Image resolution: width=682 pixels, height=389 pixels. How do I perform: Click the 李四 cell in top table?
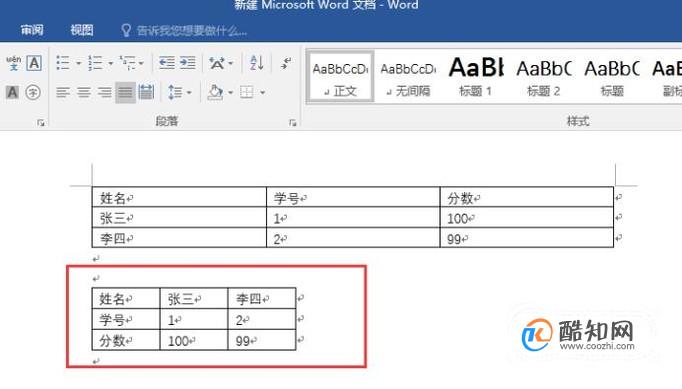point(179,238)
